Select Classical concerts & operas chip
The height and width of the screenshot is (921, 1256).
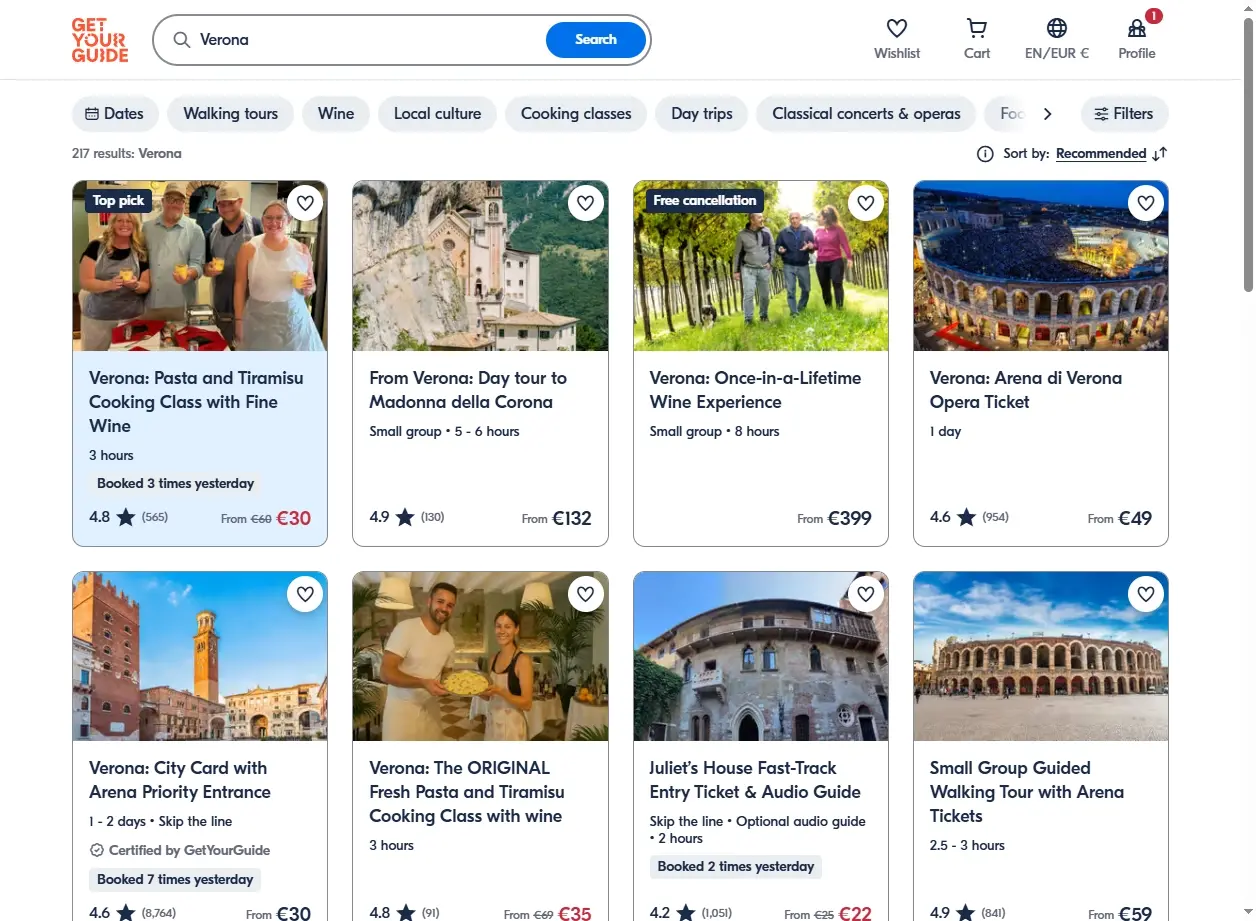tap(866, 114)
